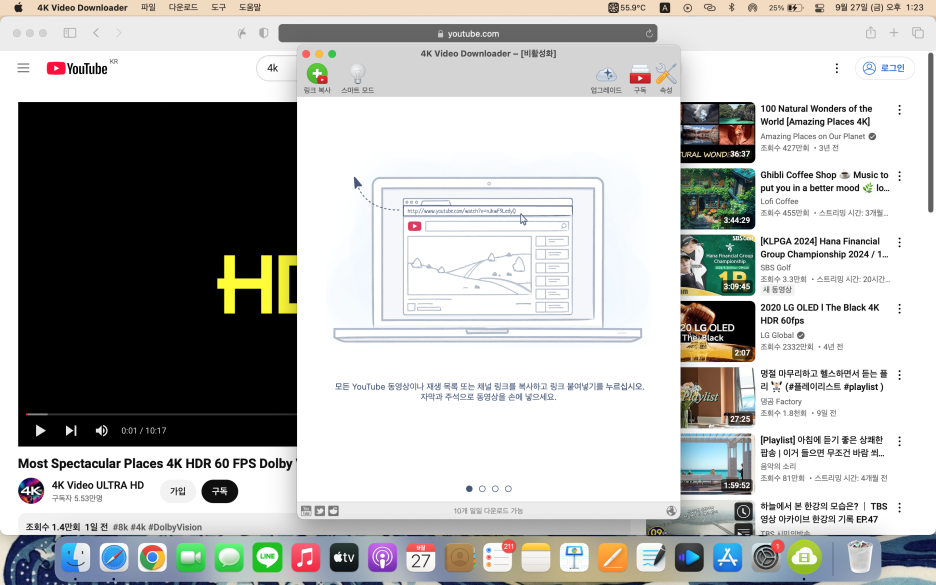
Task: Open more options for KLPGA 2024 video
Action: [900, 242]
